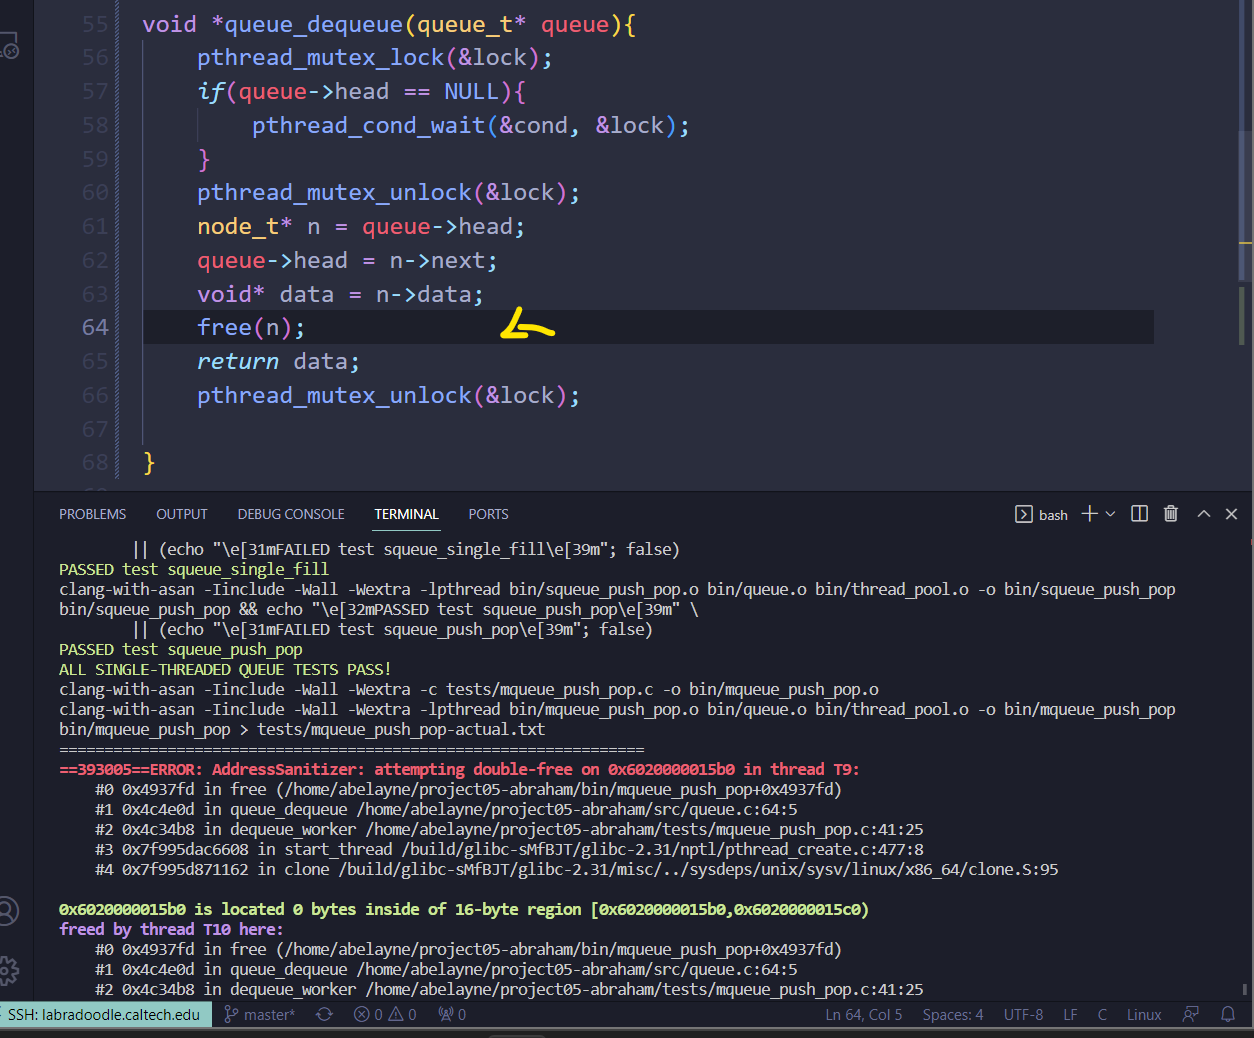Click the 'return data;' code line
Screen dimensions: 1254x1038
click(278, 361)
